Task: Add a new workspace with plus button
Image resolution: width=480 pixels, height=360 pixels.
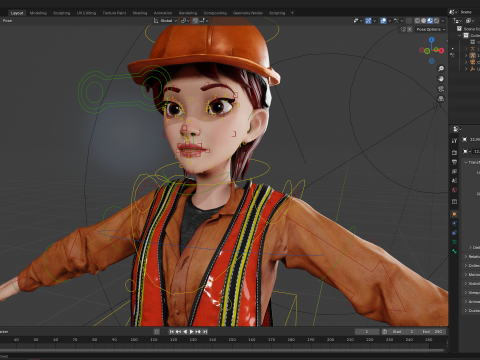Action: tap(292, 13)
